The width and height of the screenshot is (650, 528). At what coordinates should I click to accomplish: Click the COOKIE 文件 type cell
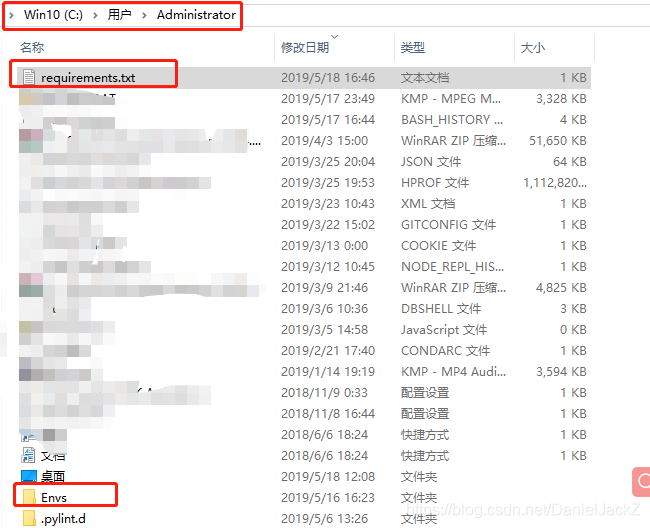coord(438,246)
